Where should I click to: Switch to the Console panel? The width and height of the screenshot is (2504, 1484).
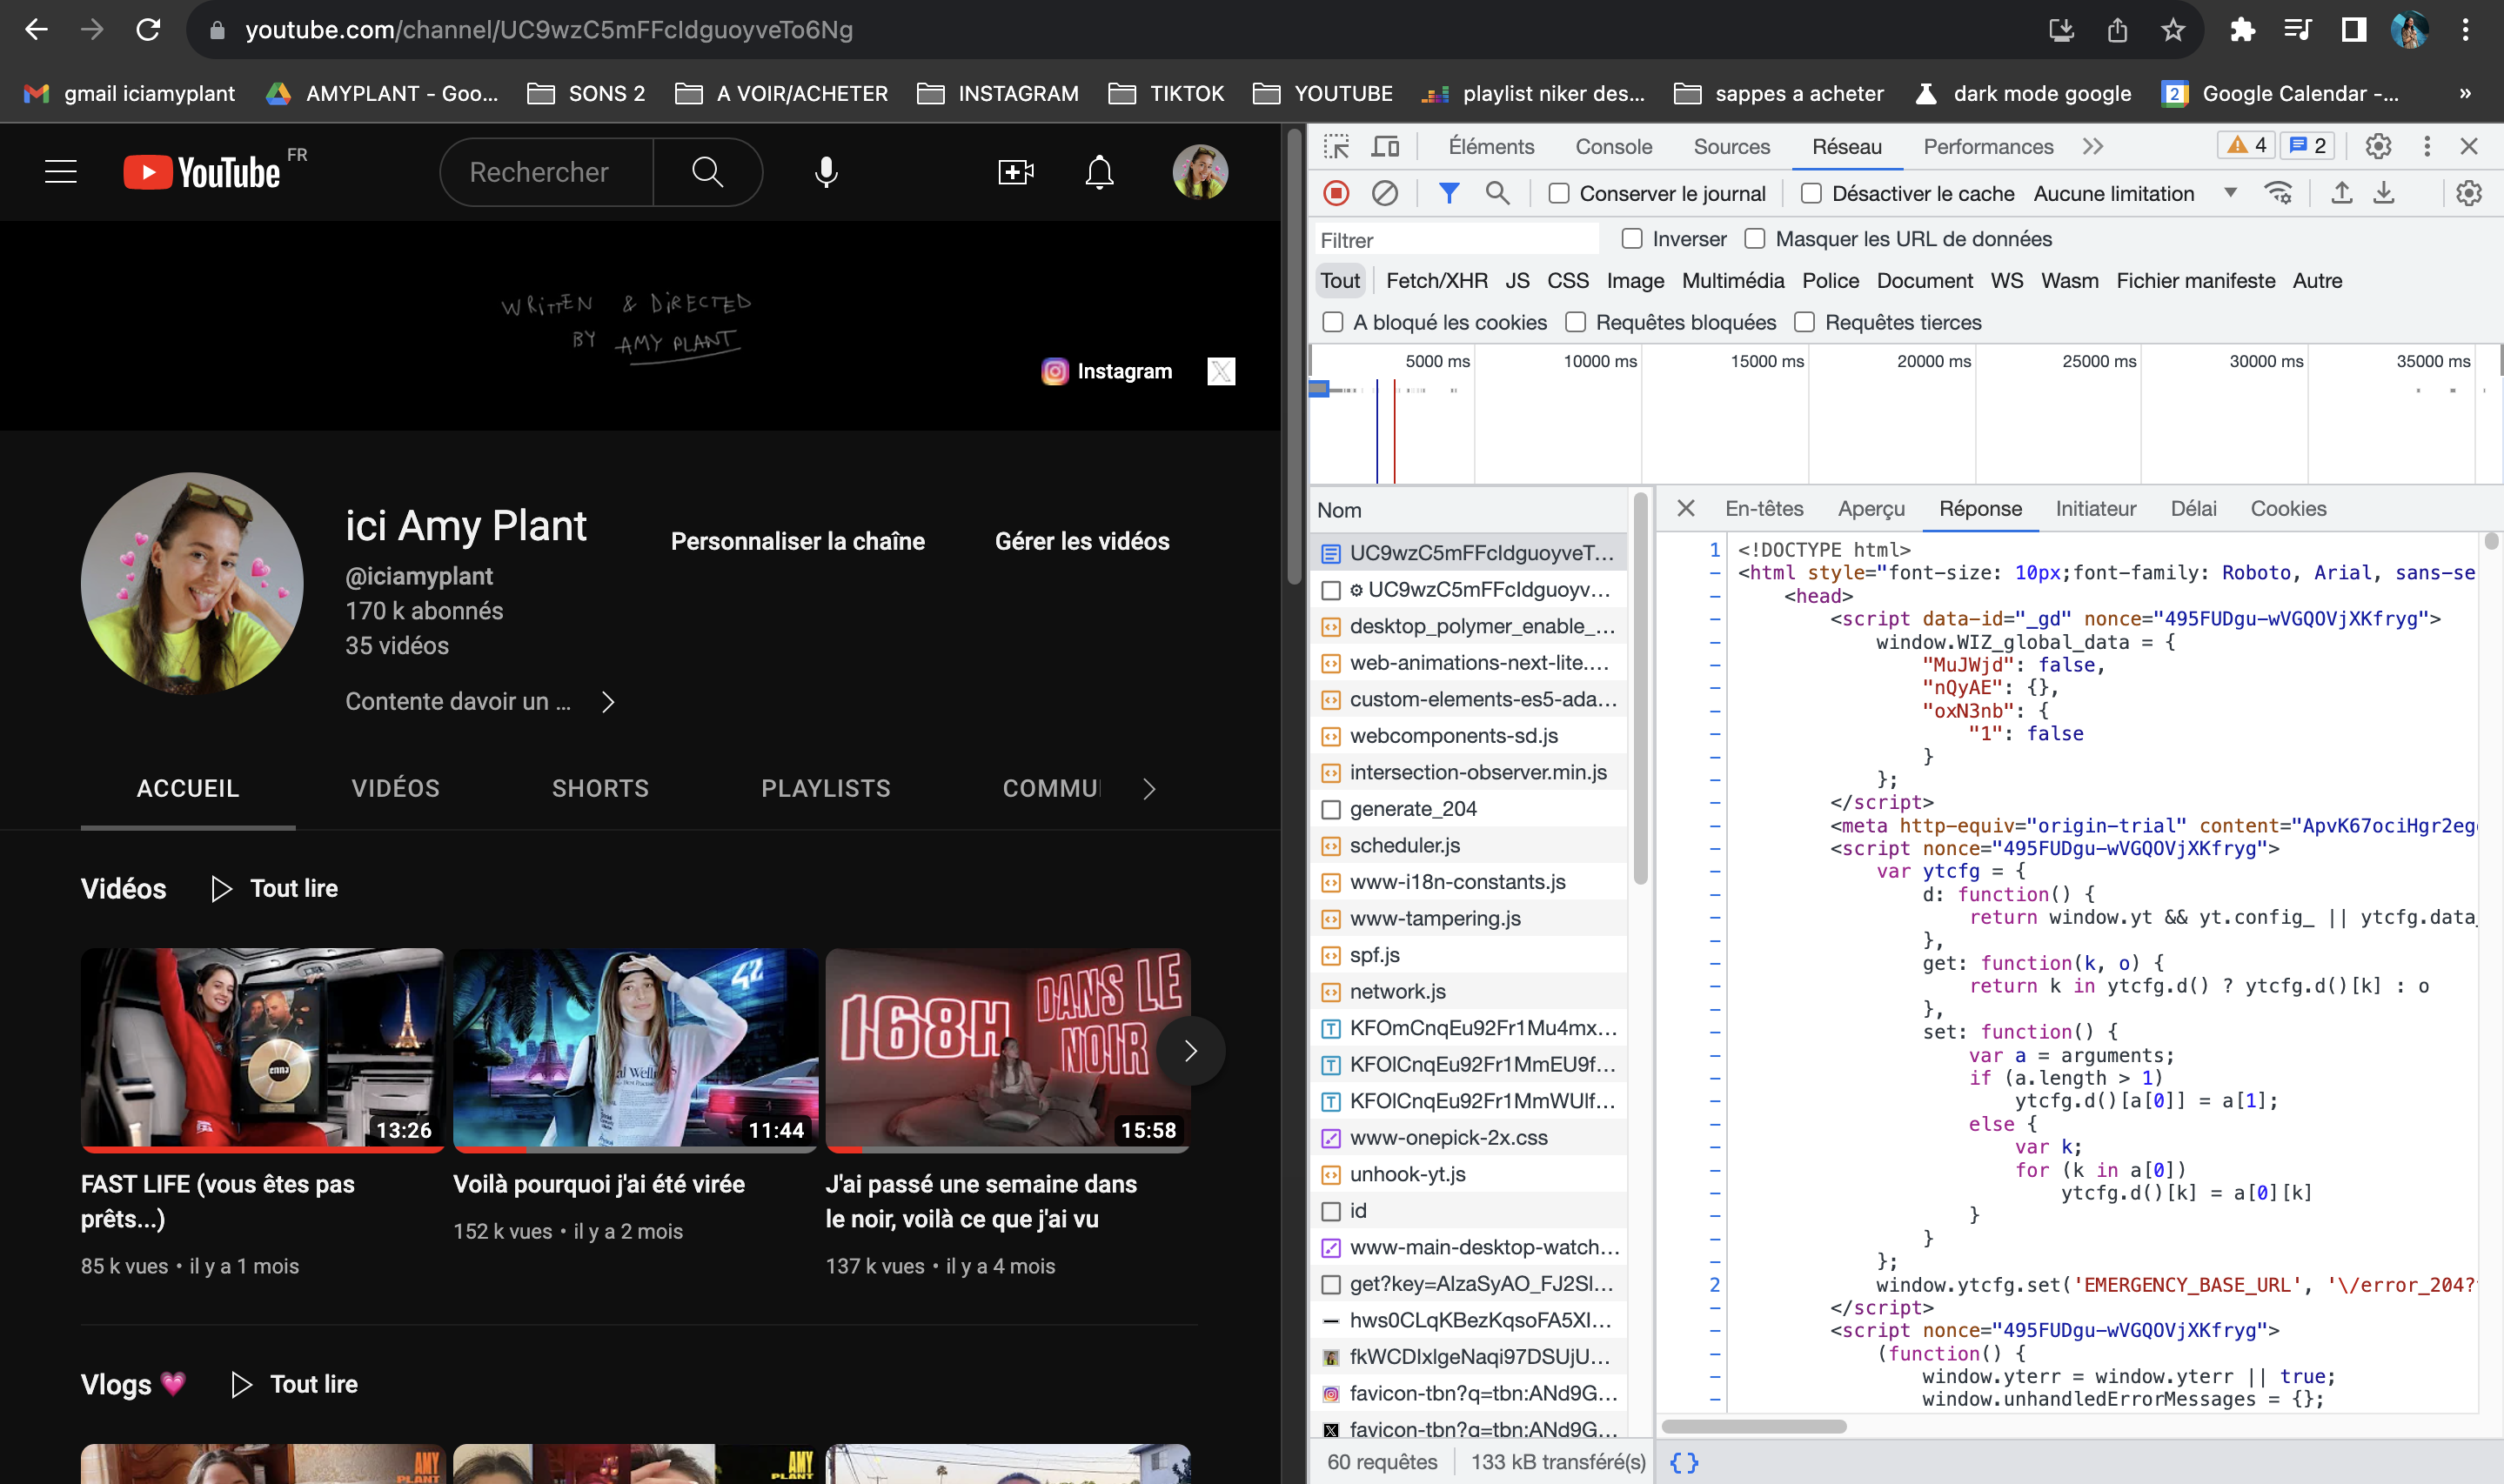1612,146
